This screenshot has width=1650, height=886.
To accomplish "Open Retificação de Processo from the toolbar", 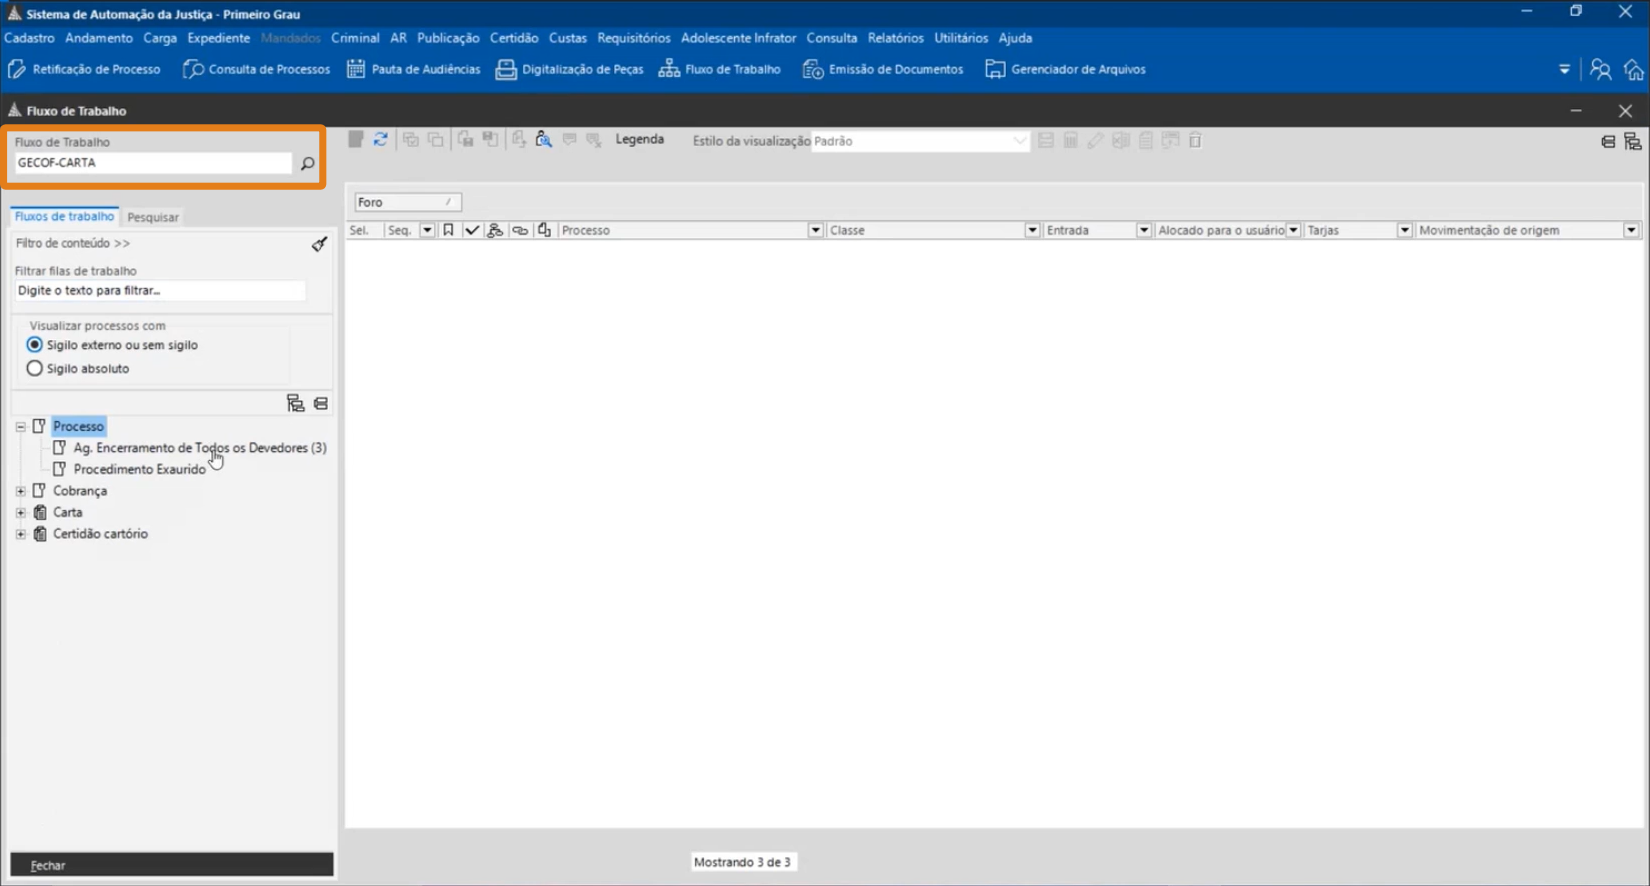I will click(84, 69).
